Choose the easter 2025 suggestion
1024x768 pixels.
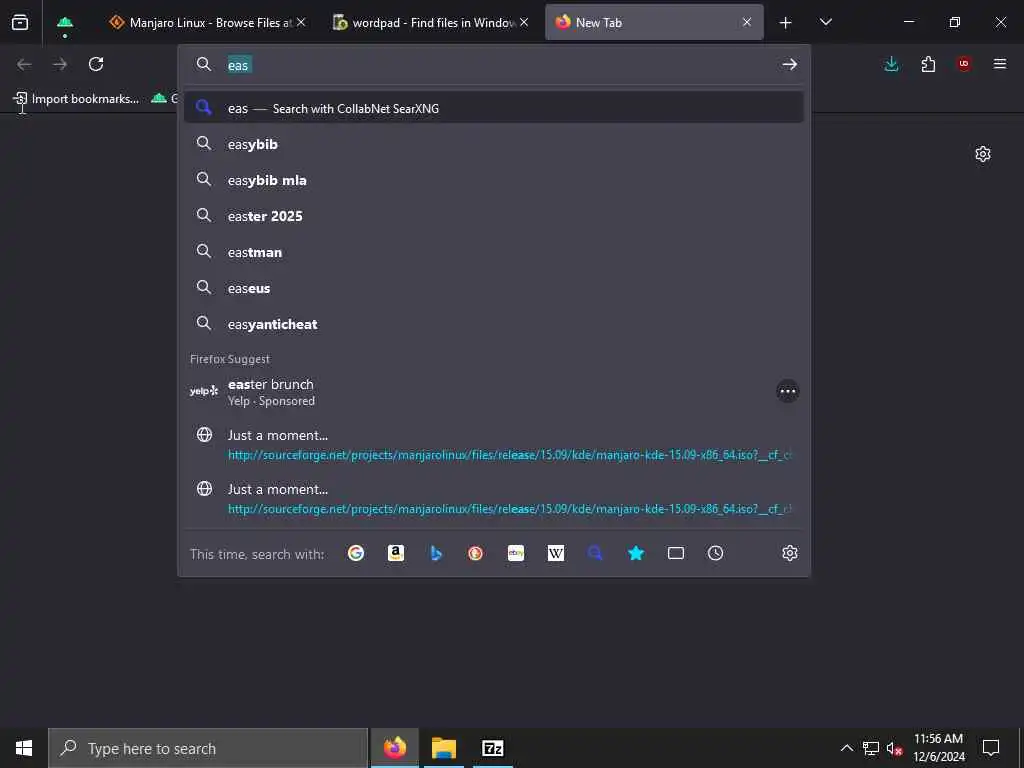click(x=494, y=216)
